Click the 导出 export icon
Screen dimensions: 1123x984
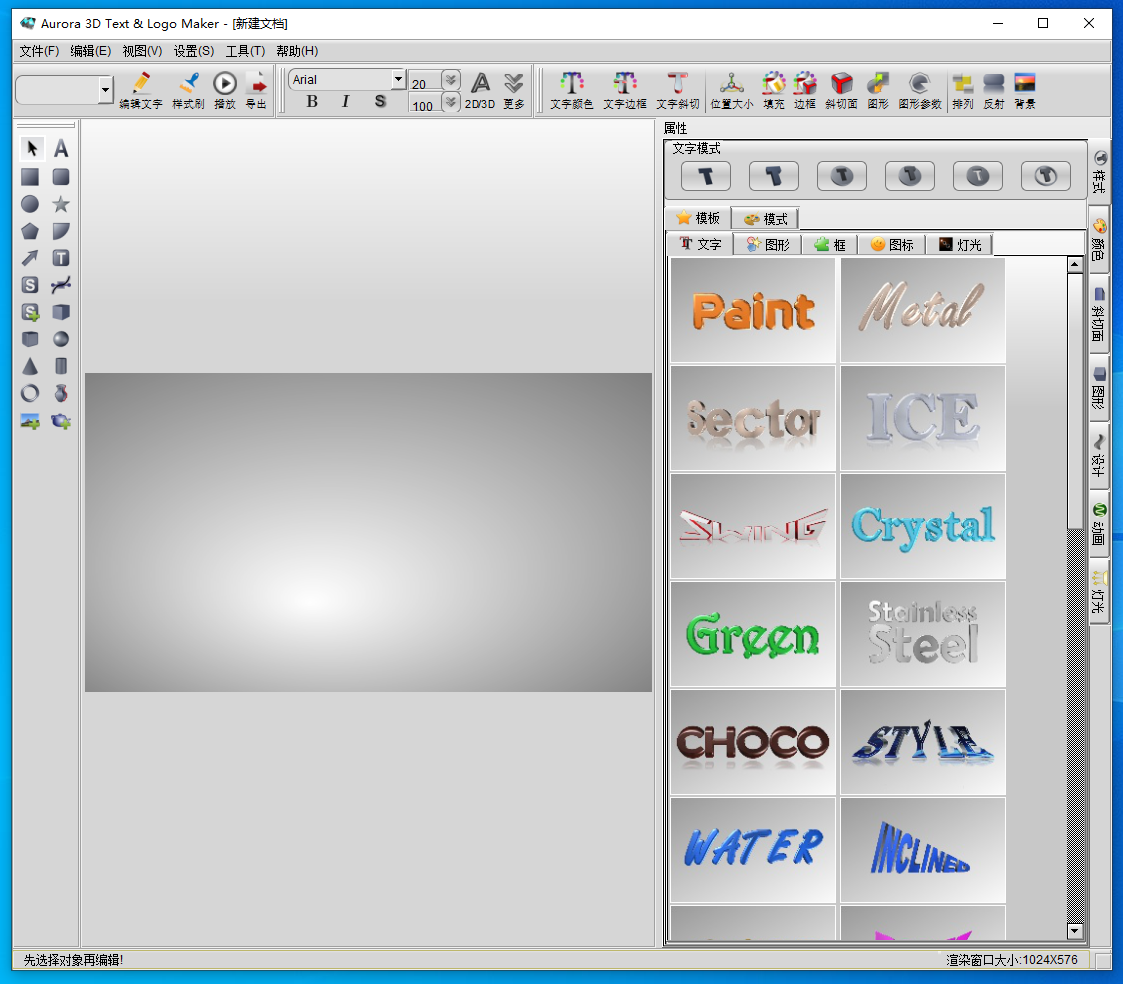coord(256,90)
